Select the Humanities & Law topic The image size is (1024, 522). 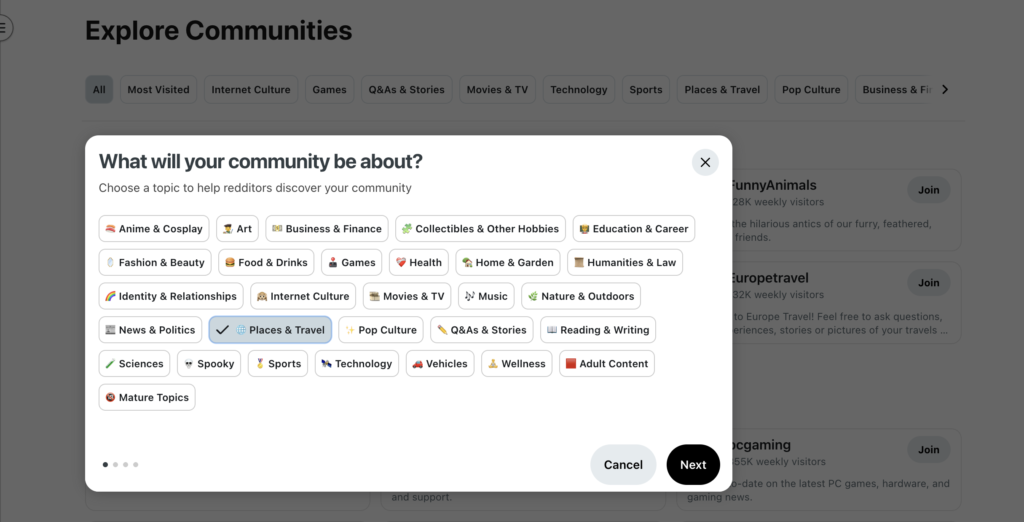click(x=625, y=263)
